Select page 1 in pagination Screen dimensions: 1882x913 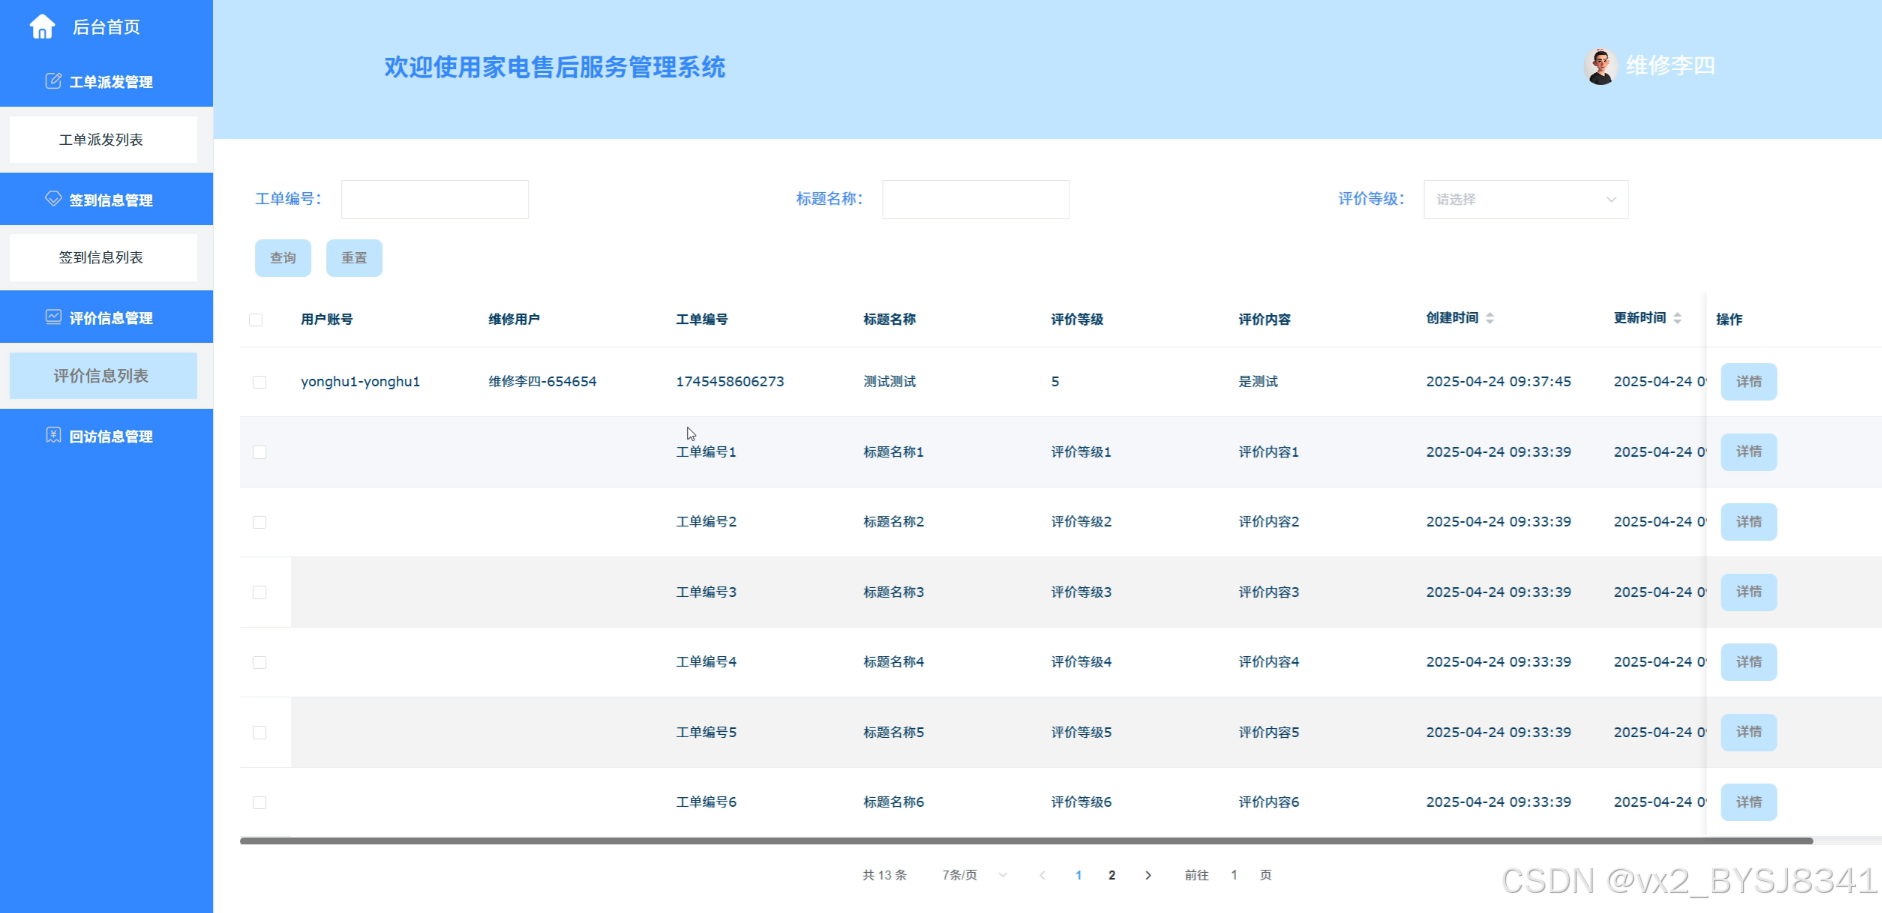1078,875
